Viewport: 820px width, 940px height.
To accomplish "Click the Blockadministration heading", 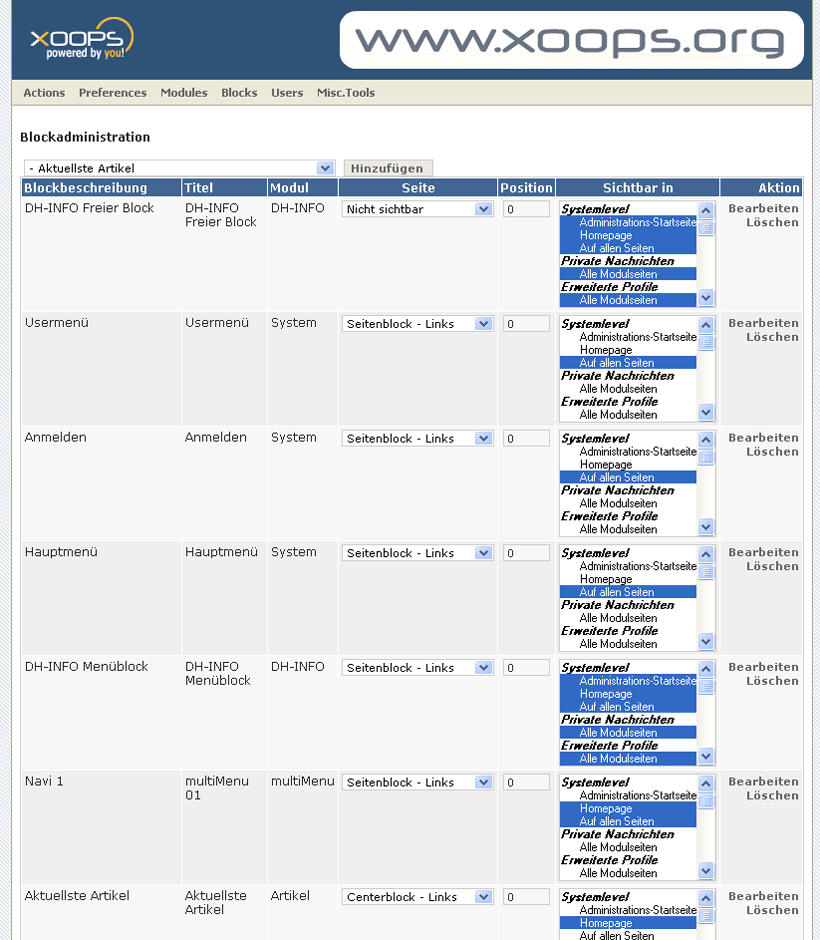I will [x=85, y=137].
